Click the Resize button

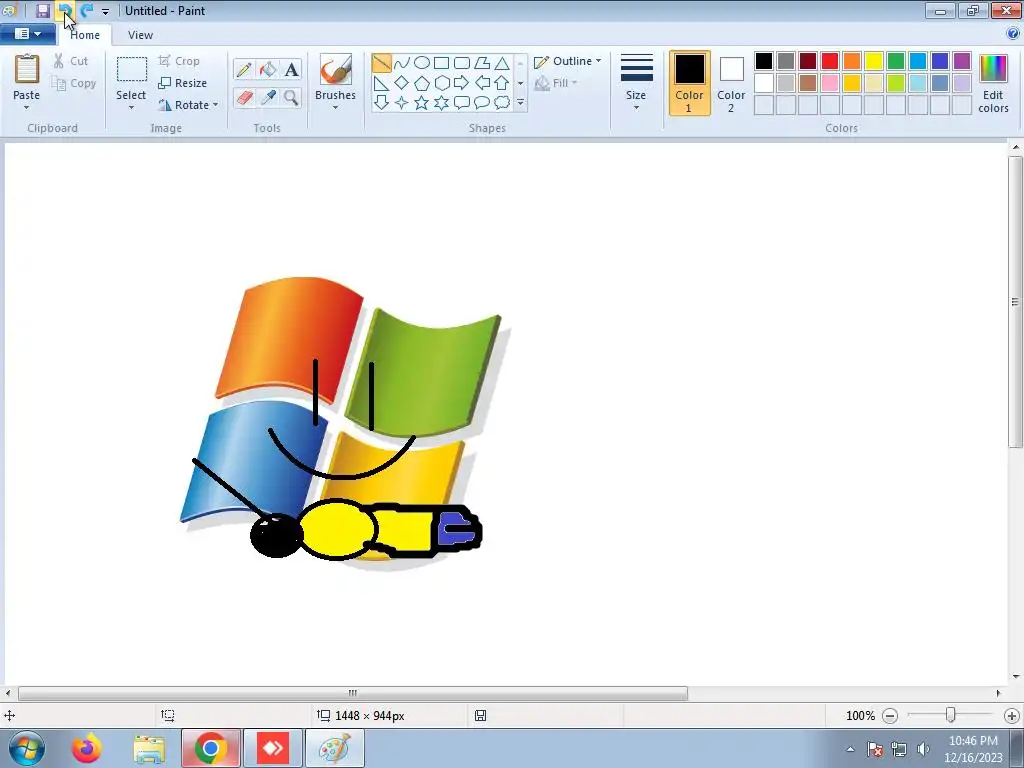183,83
